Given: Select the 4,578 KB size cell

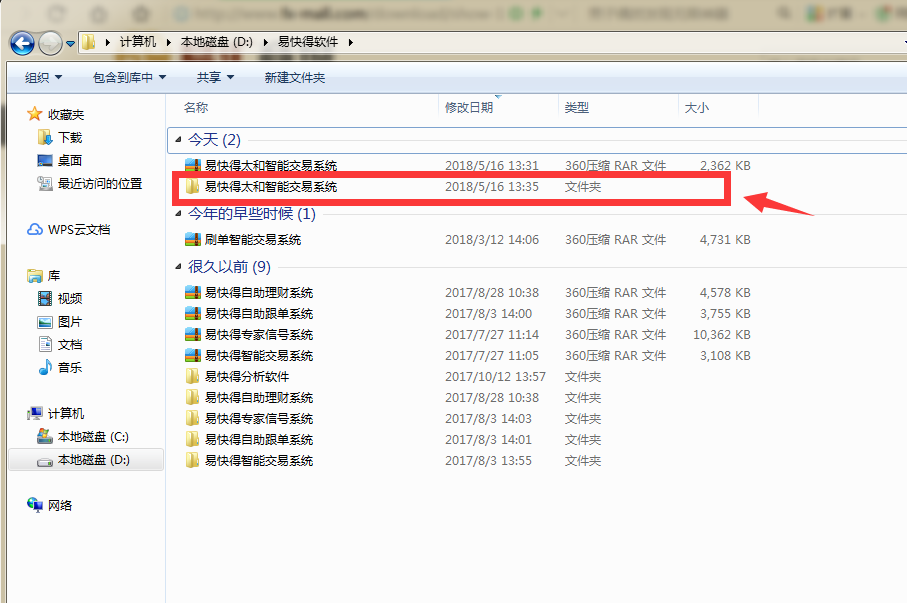Looking at the screenshot, I should coord(725,293).
